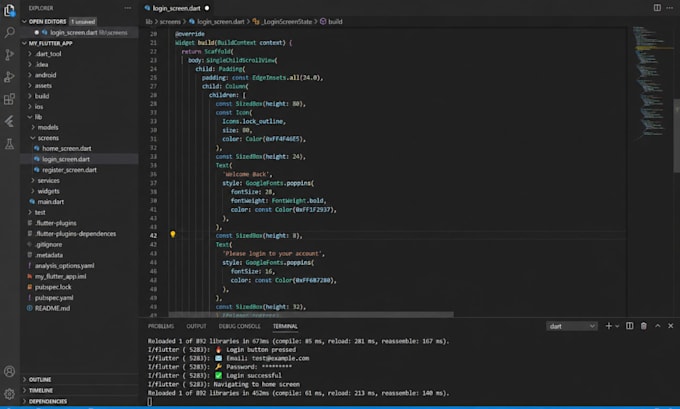This screenshot has height=409, width=680.
Task: Open the Search view in activity bar
Action: click(x=9, y=32)
